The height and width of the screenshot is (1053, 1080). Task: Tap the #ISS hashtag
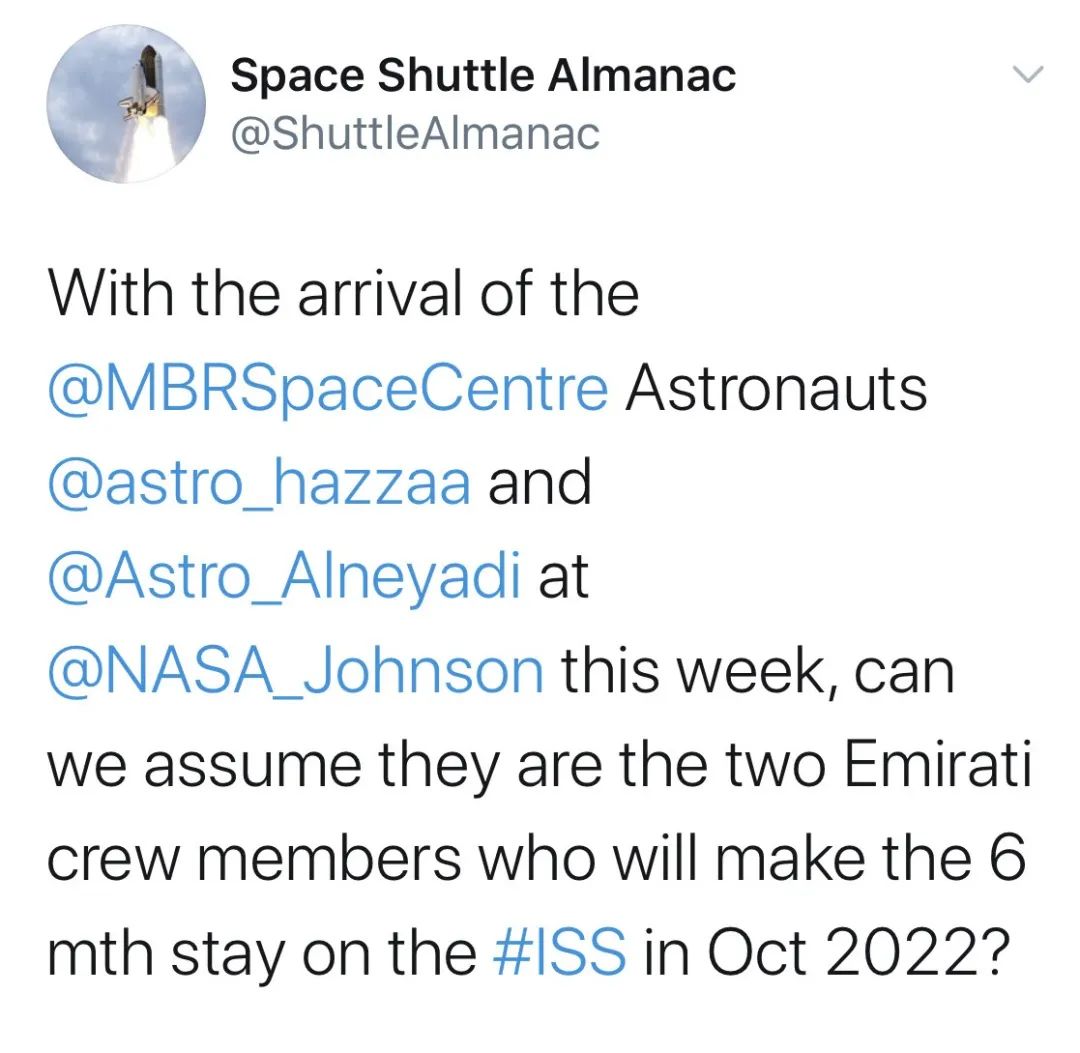[x=561, y=956]
